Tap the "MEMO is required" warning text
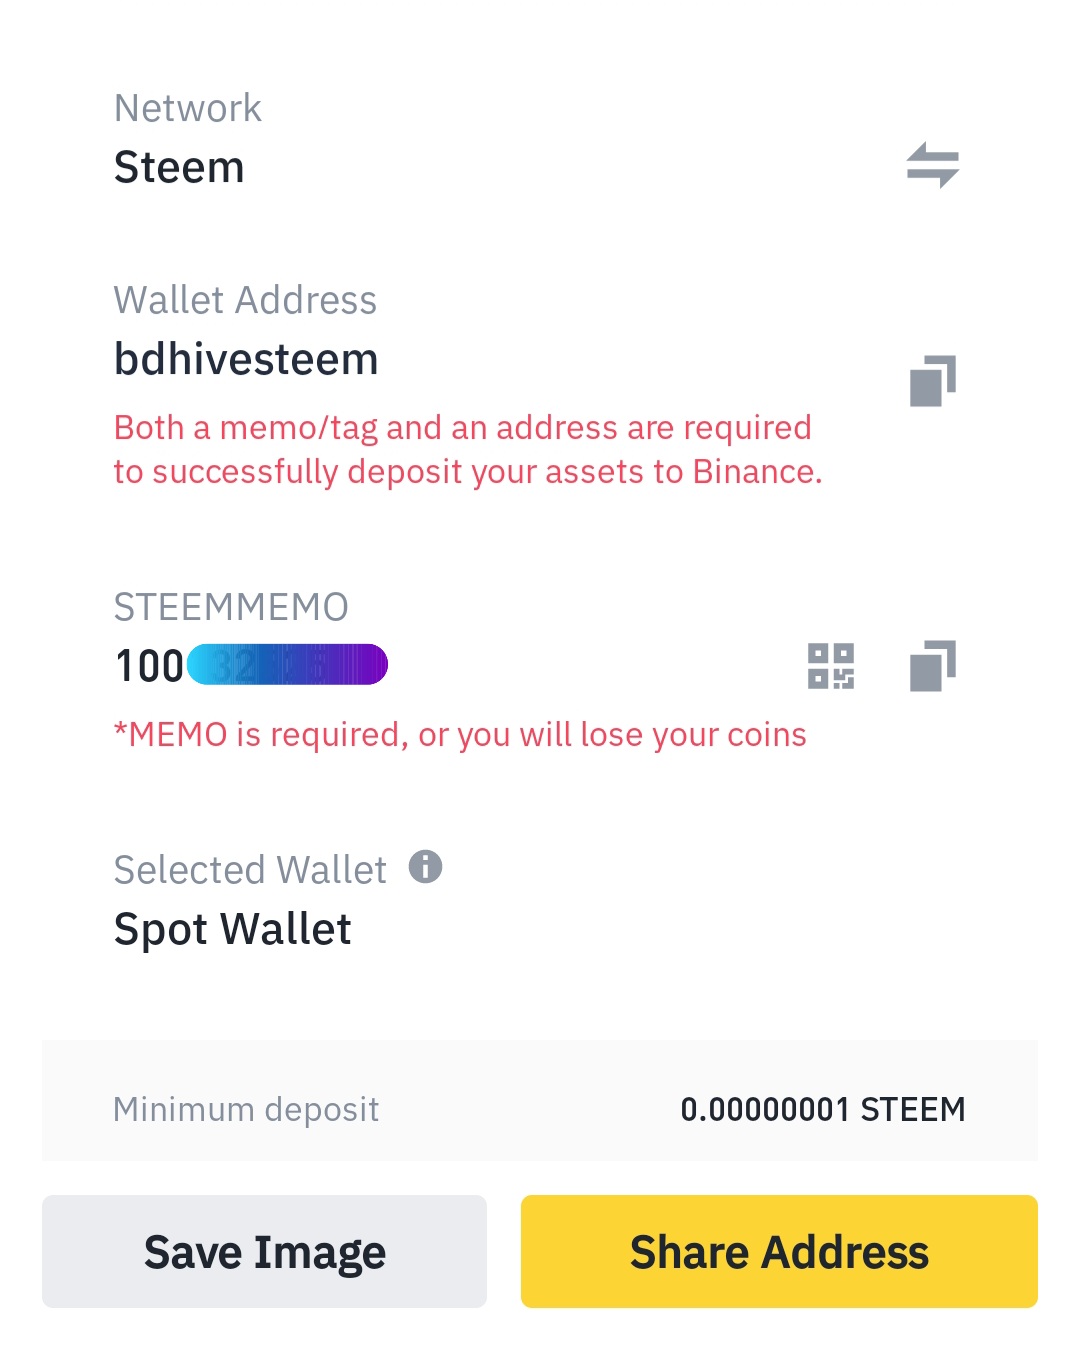Image resolution: width=1080 pixels, height=1358 pixels. click(460, 735)
